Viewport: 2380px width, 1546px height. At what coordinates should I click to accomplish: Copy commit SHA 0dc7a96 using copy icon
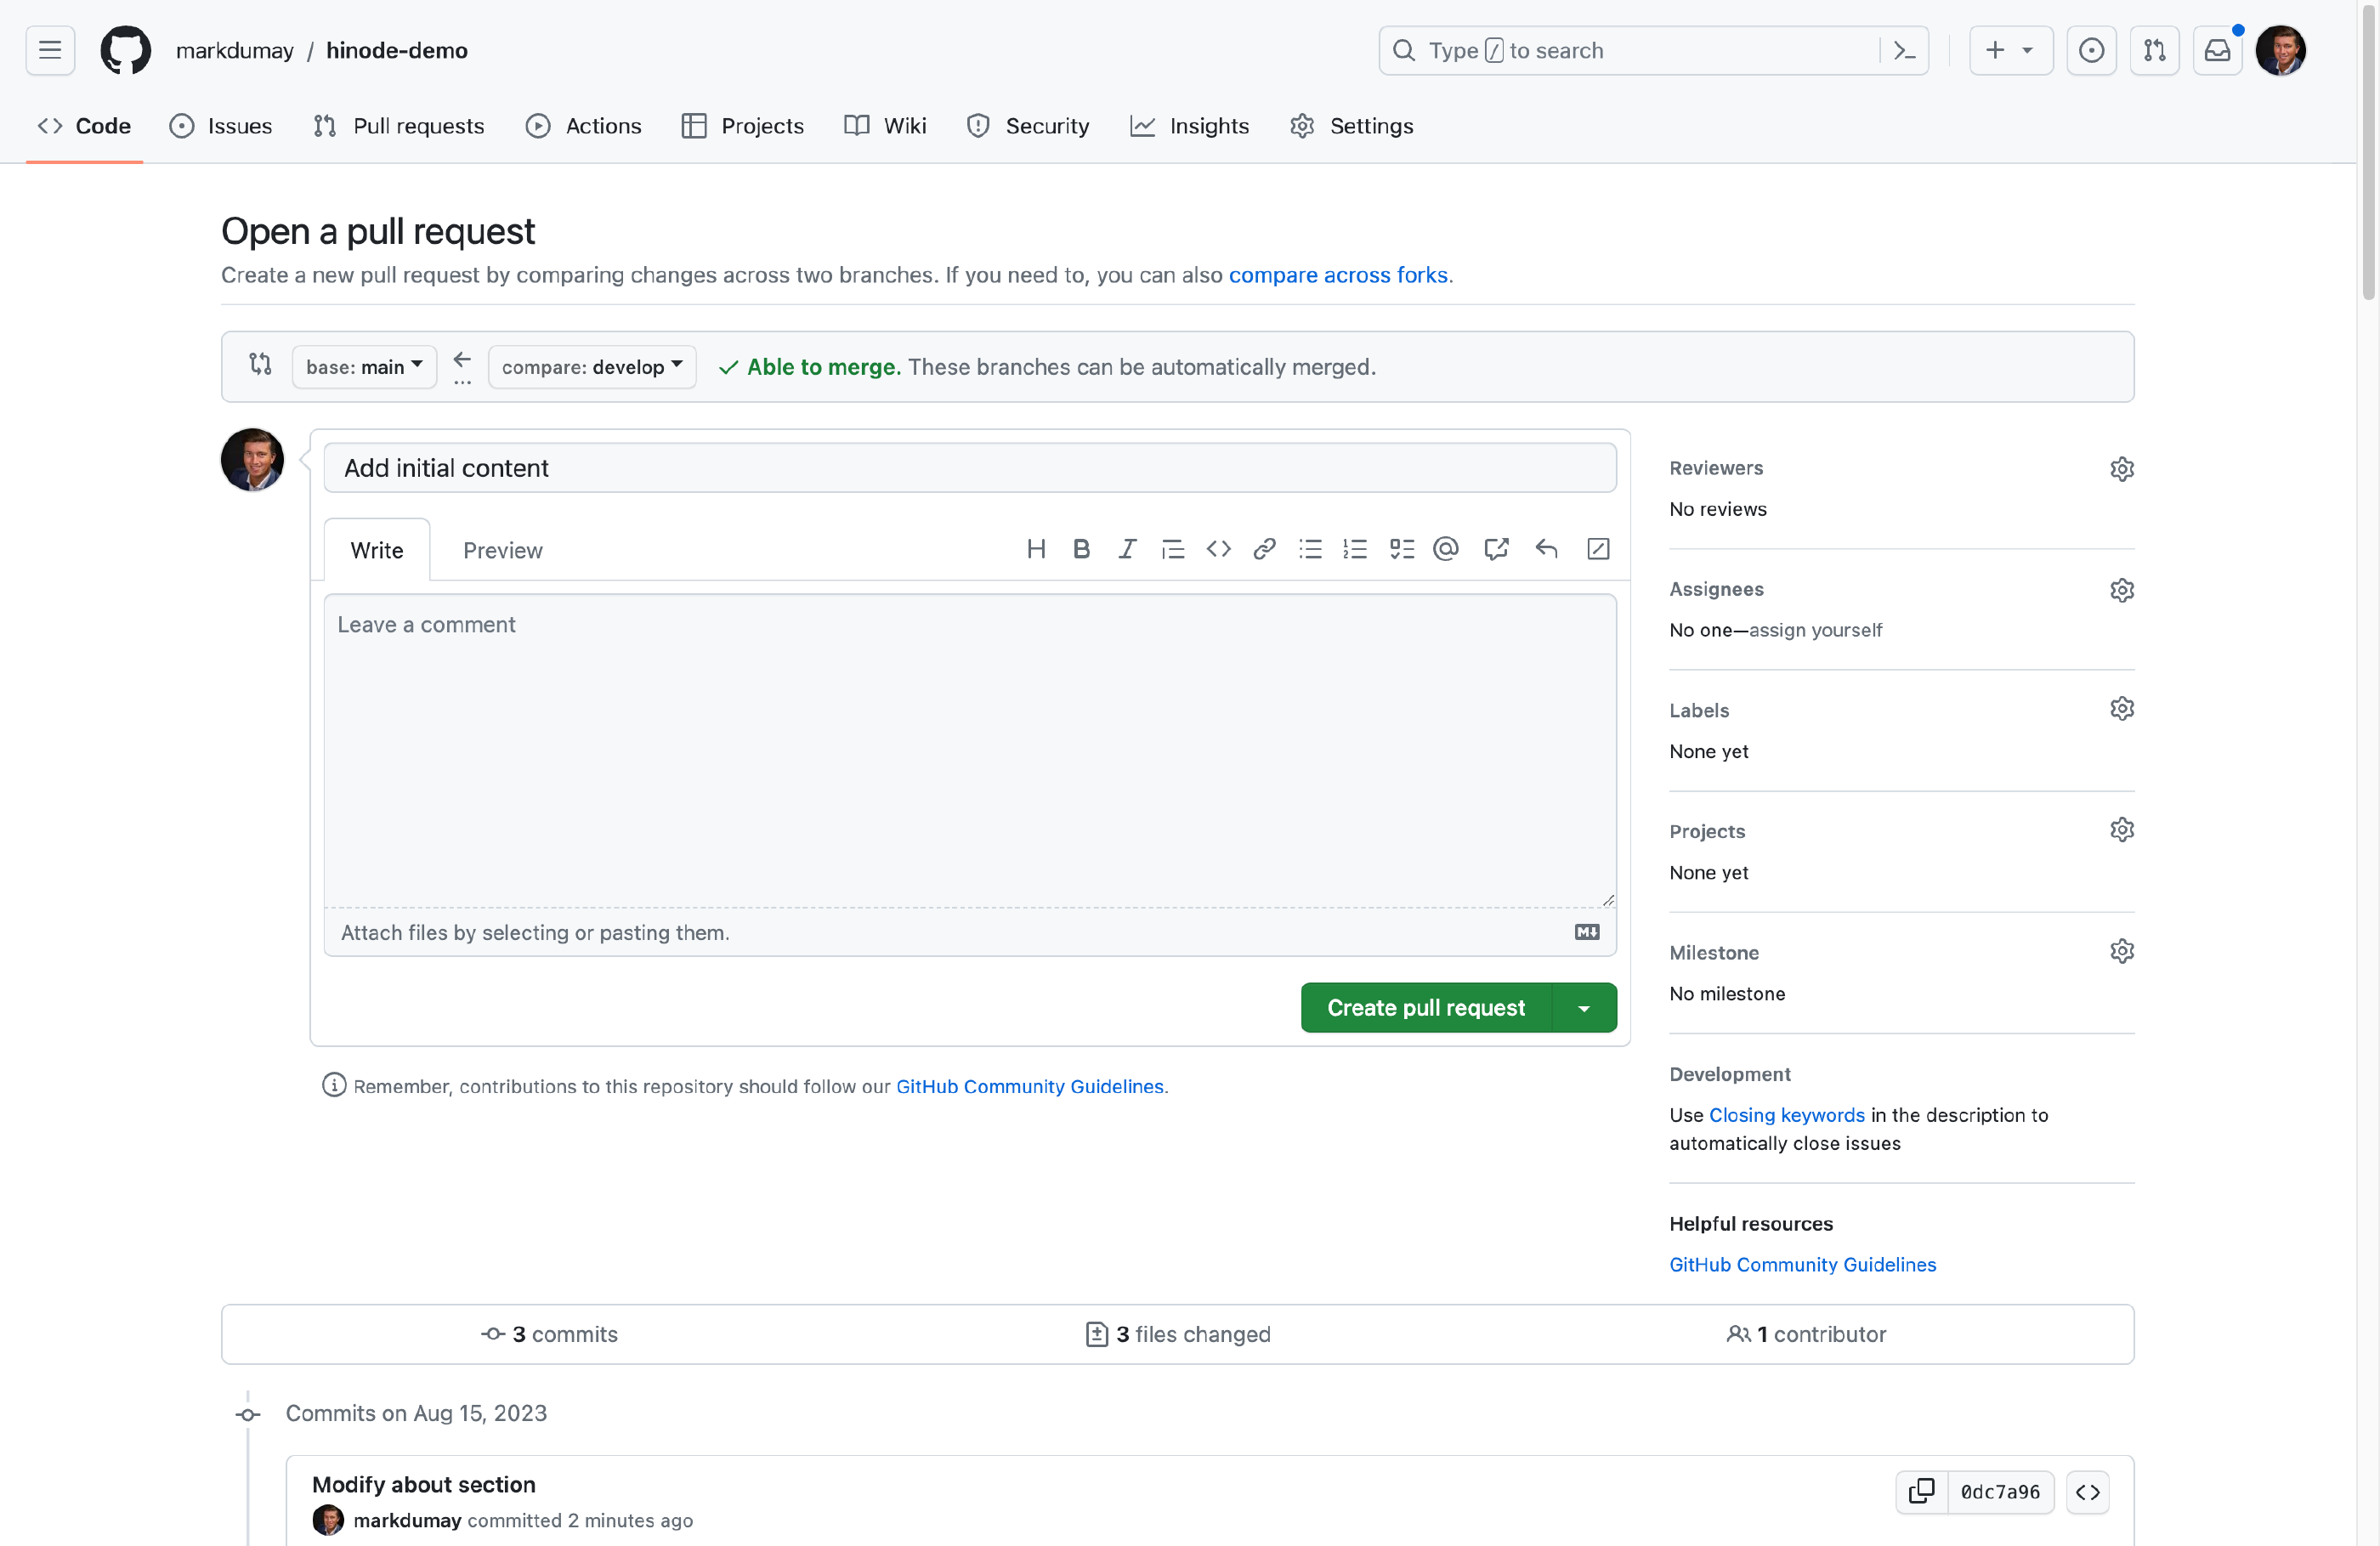tap(1921, 1491)
